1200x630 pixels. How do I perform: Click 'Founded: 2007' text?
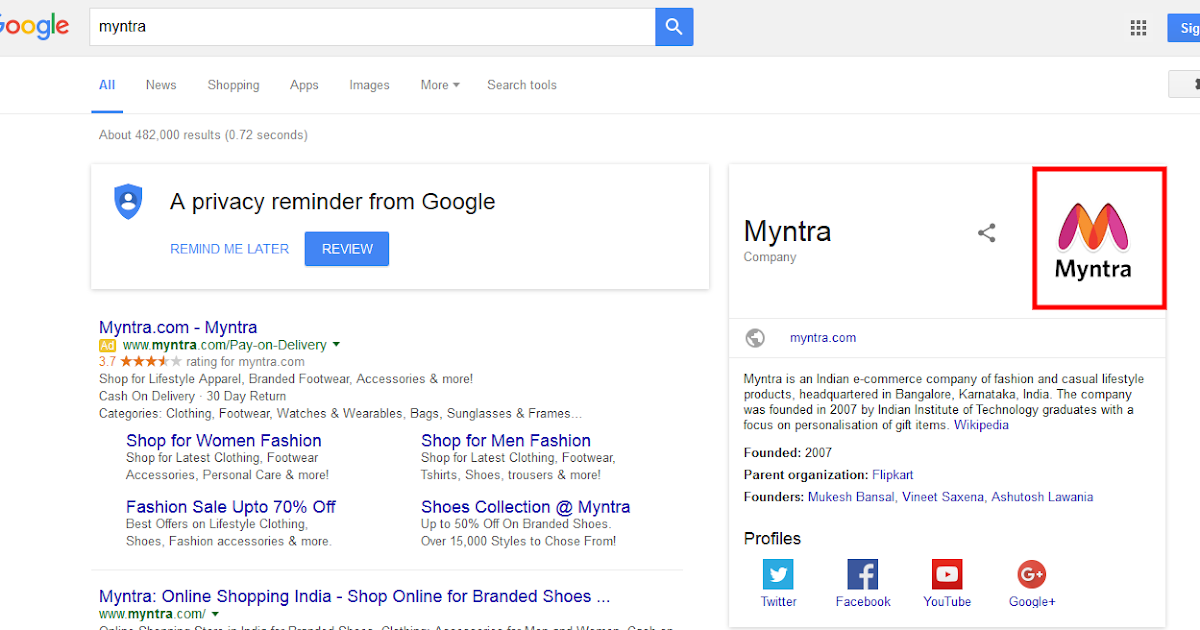click(x=788, y=453)
